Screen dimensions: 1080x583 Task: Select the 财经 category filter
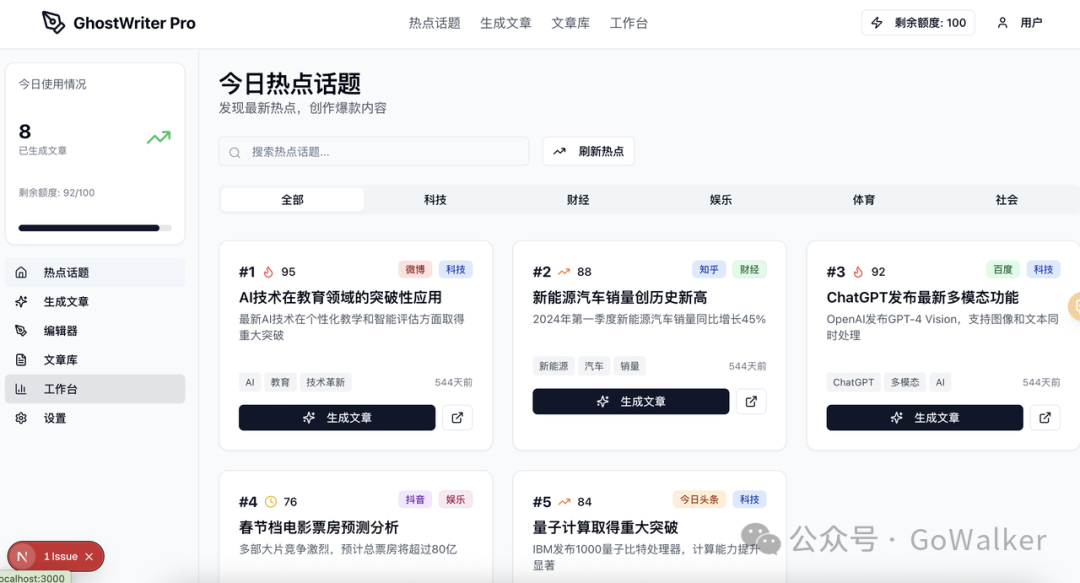(577, 199)
